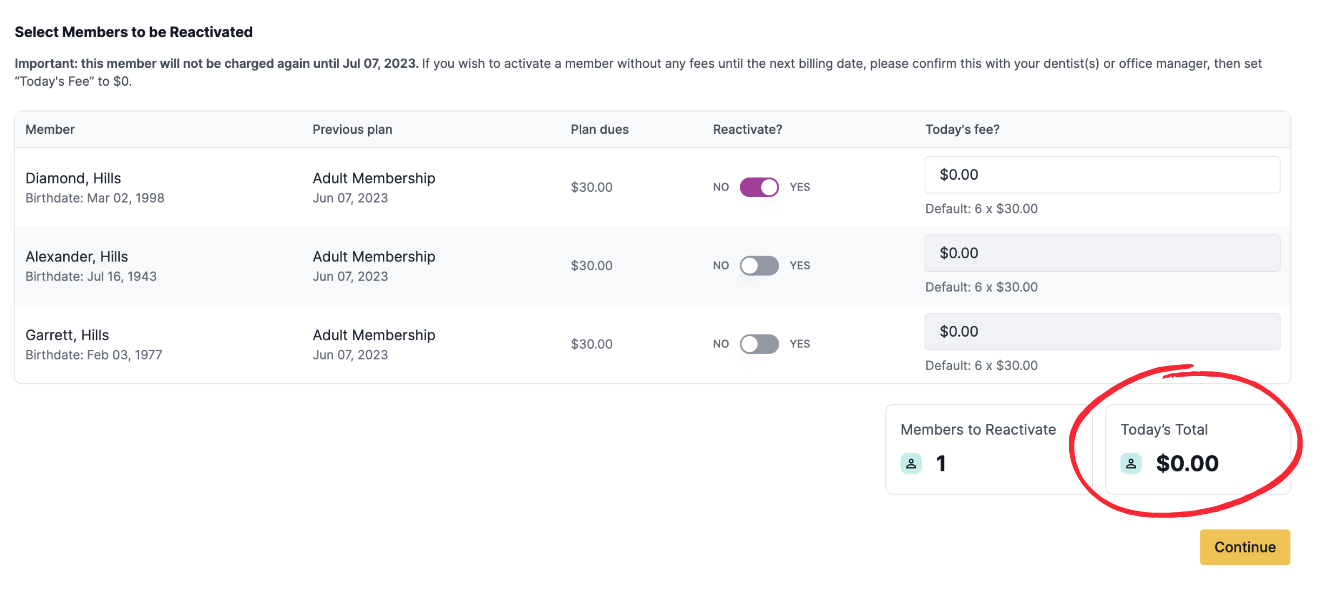Click the person icon beside Today's Total
This screenshot has height=606, width=1332.
(1131, 464)
